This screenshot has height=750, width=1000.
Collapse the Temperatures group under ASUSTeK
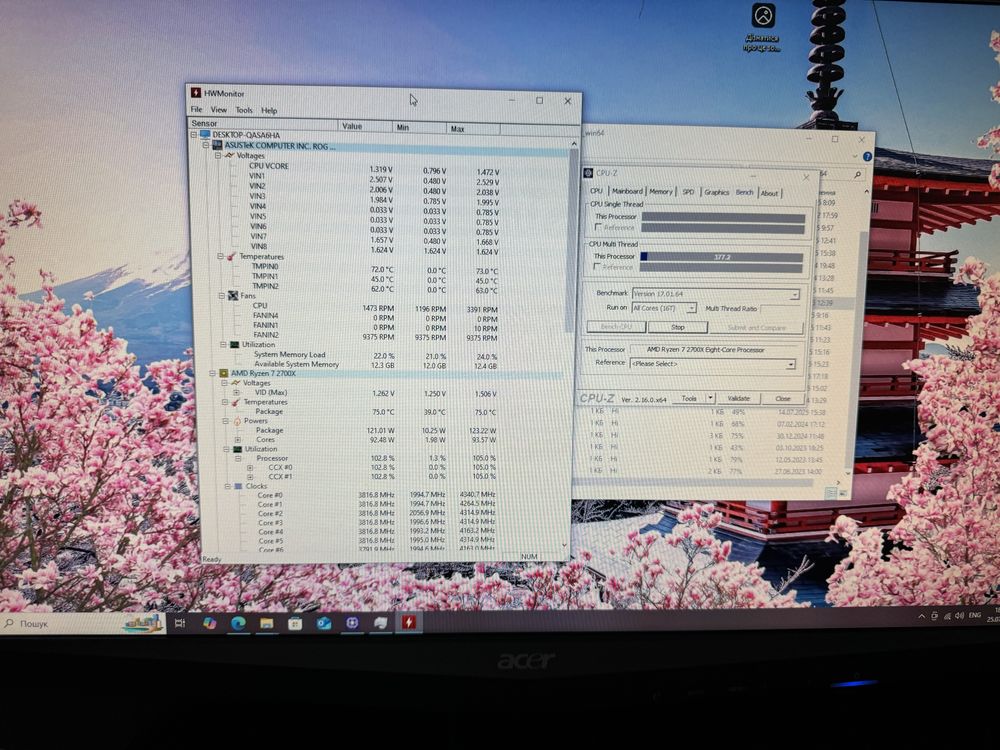[220, 256]
